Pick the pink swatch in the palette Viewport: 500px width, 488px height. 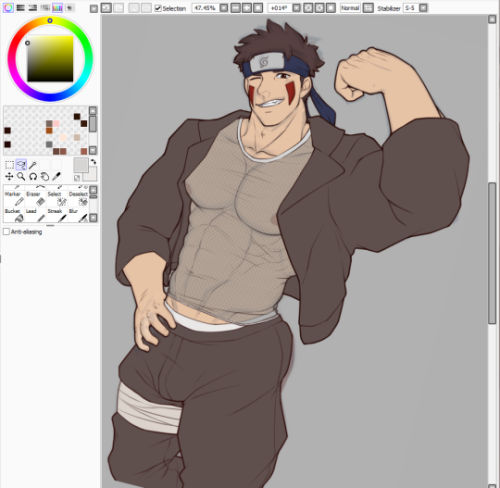56,124
